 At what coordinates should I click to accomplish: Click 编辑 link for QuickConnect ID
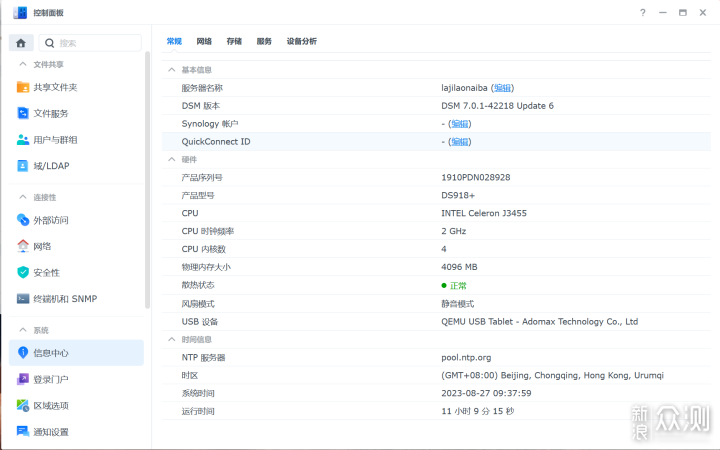point(459,142)
